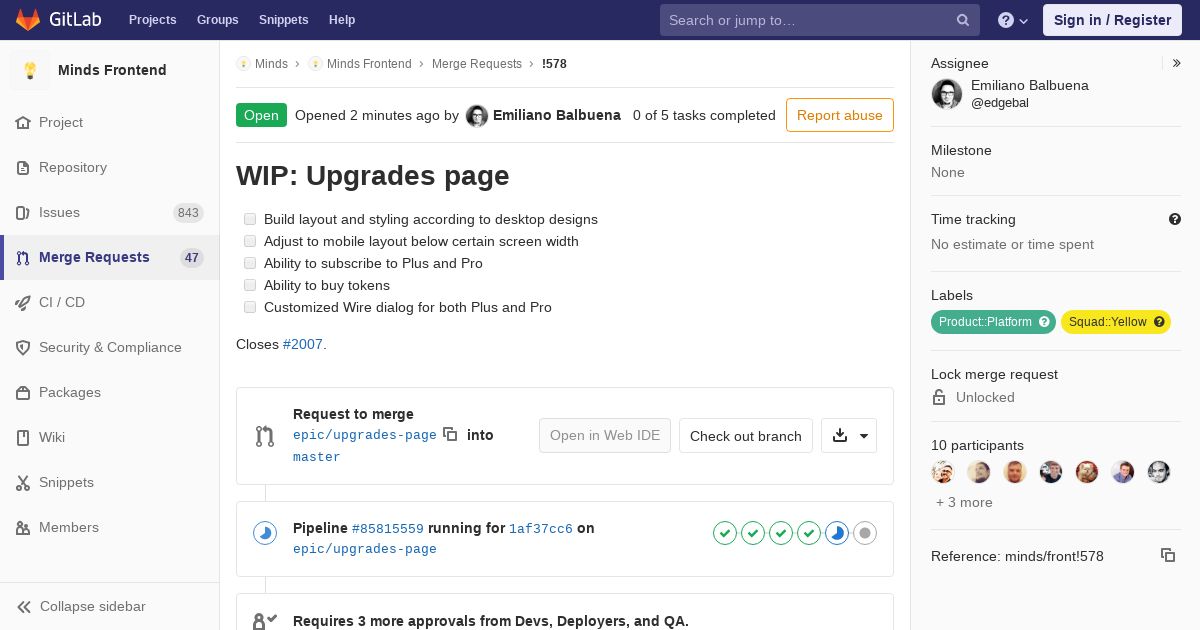The height and width of the screenshot is (630, 1200).
Task: Click Check out branch button
Action: (x=746, y=435)
